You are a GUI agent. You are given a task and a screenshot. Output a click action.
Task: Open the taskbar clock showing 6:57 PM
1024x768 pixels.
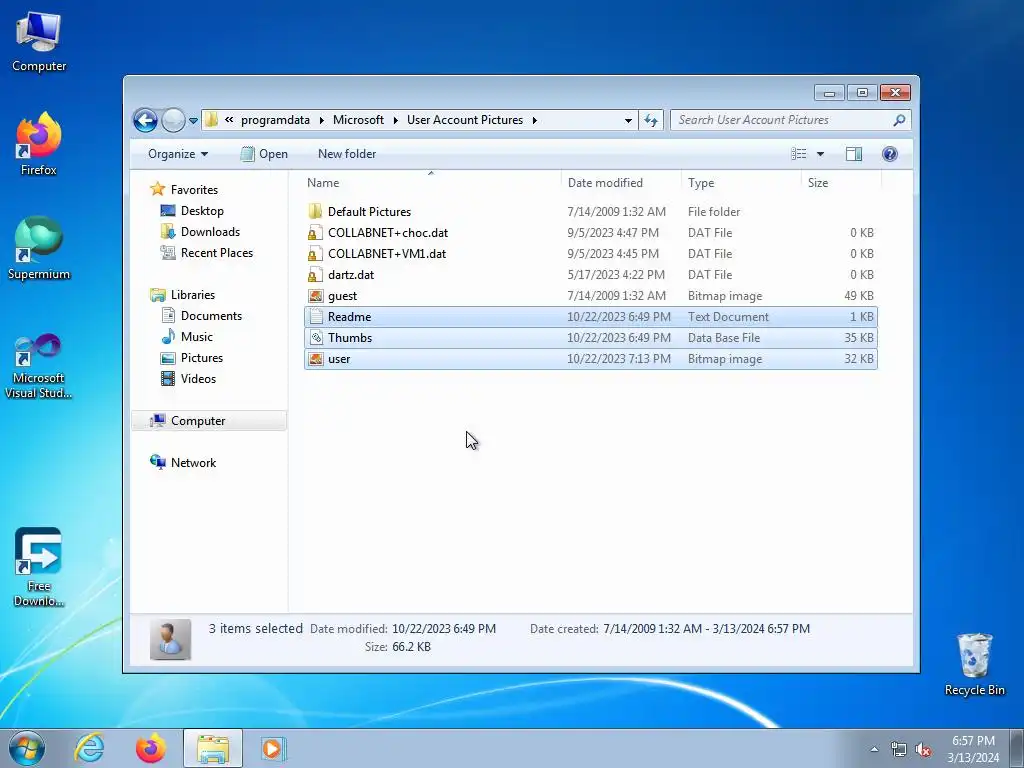click(973, 749)
